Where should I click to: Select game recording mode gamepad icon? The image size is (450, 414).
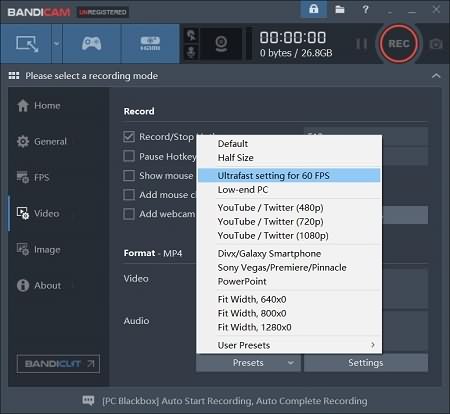tap(91, 44)
